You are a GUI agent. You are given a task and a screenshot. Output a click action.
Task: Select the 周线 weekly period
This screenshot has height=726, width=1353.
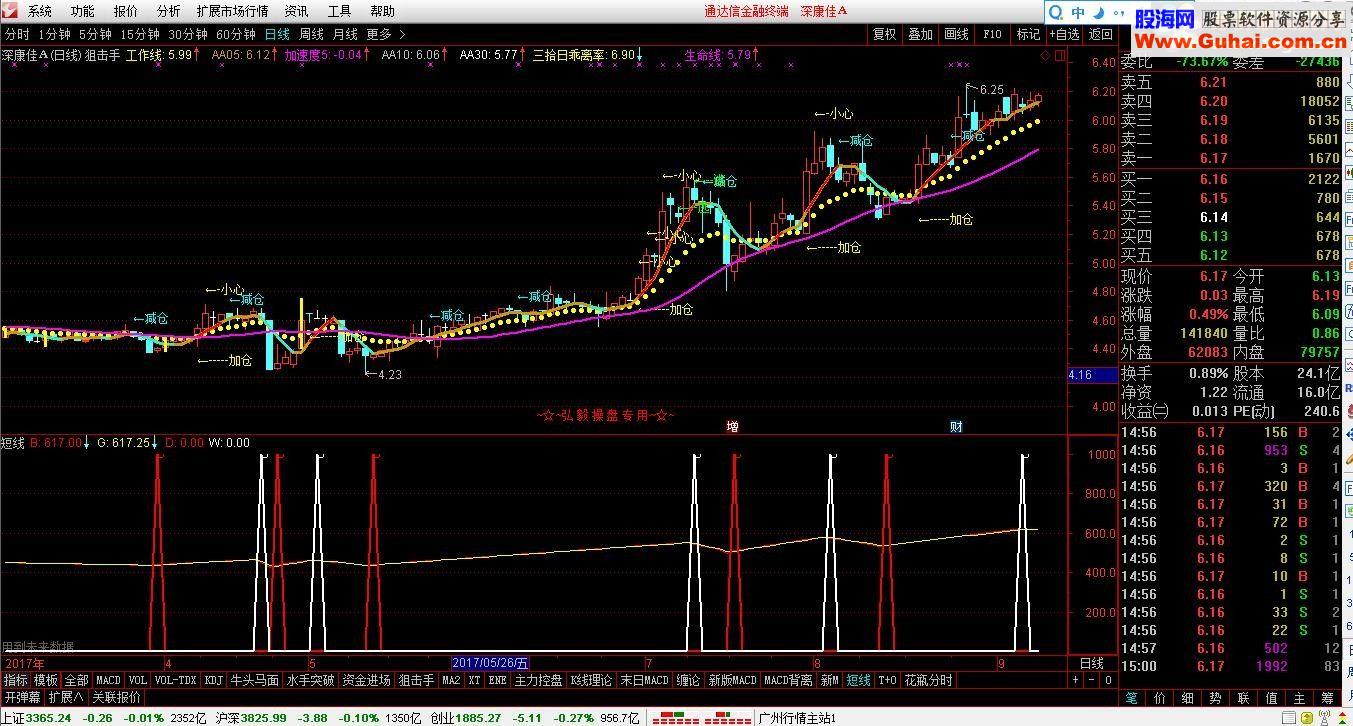click(x=311, y=34)
